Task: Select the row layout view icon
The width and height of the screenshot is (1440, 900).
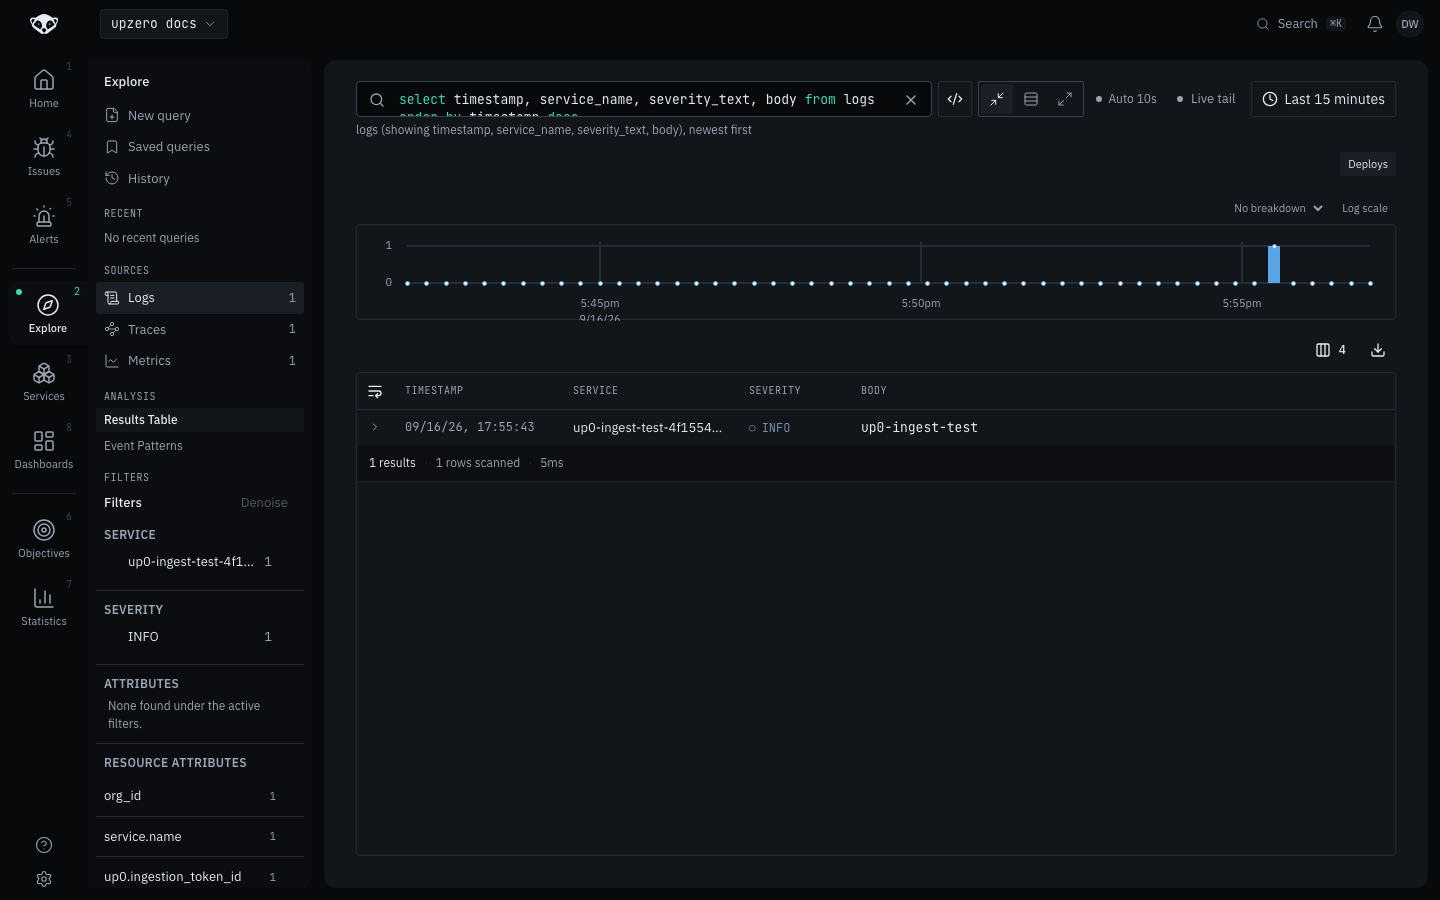Action: (x=1031, y=99)
